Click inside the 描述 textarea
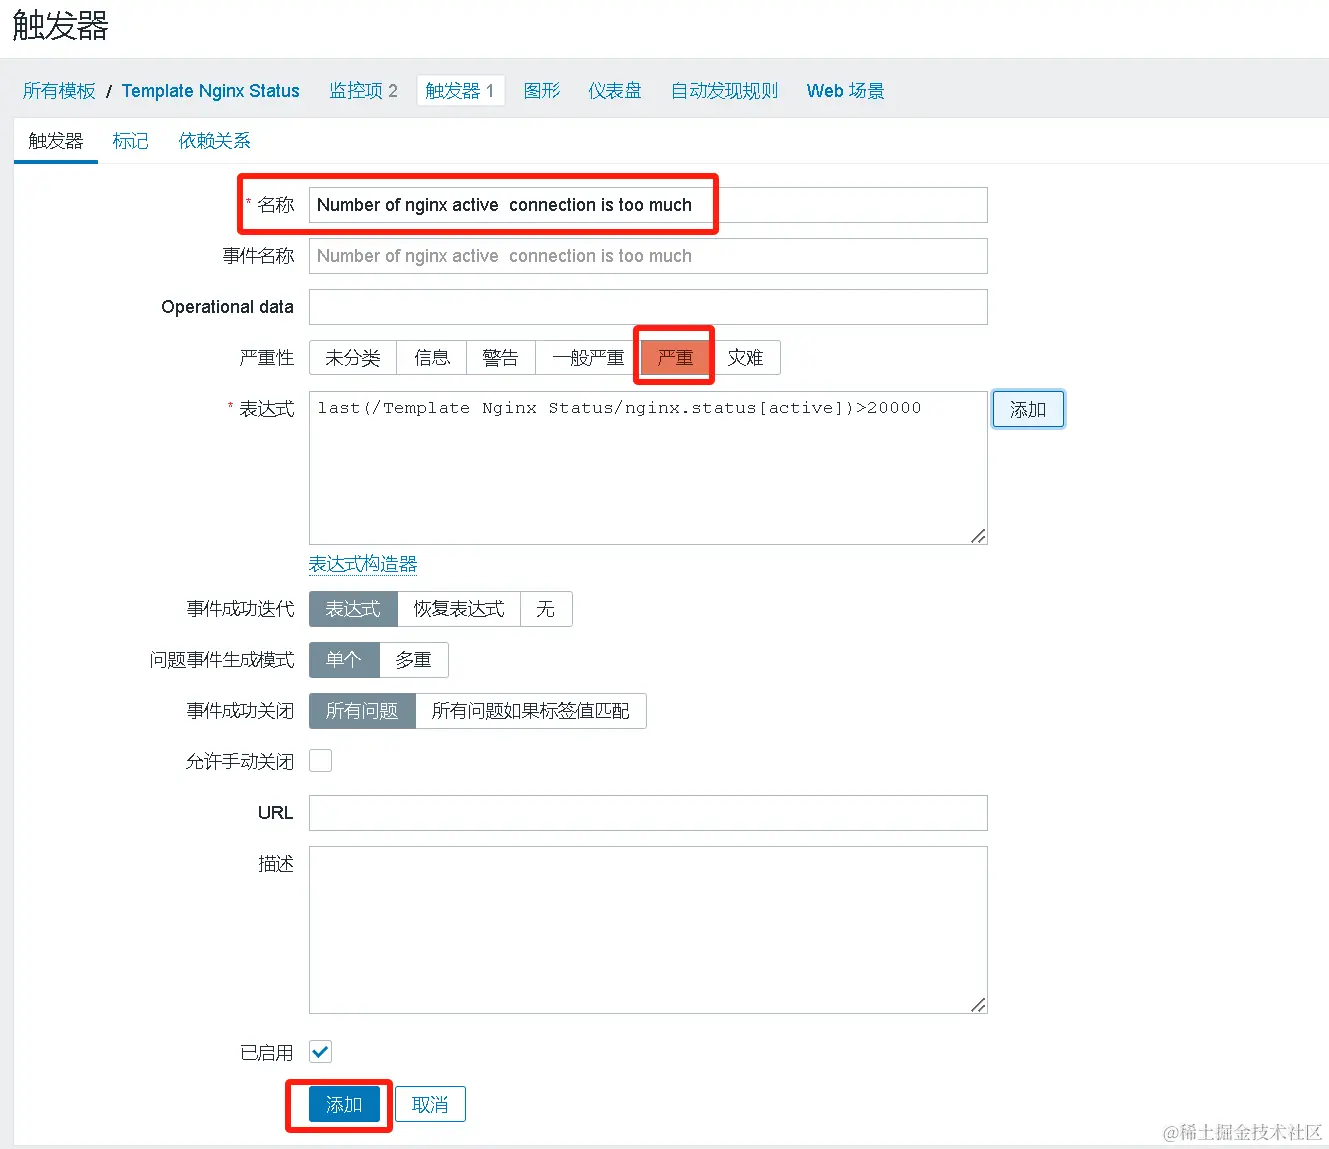Screen dimensions: 1329x1149 pyautogui.click(x=648, y=930)
